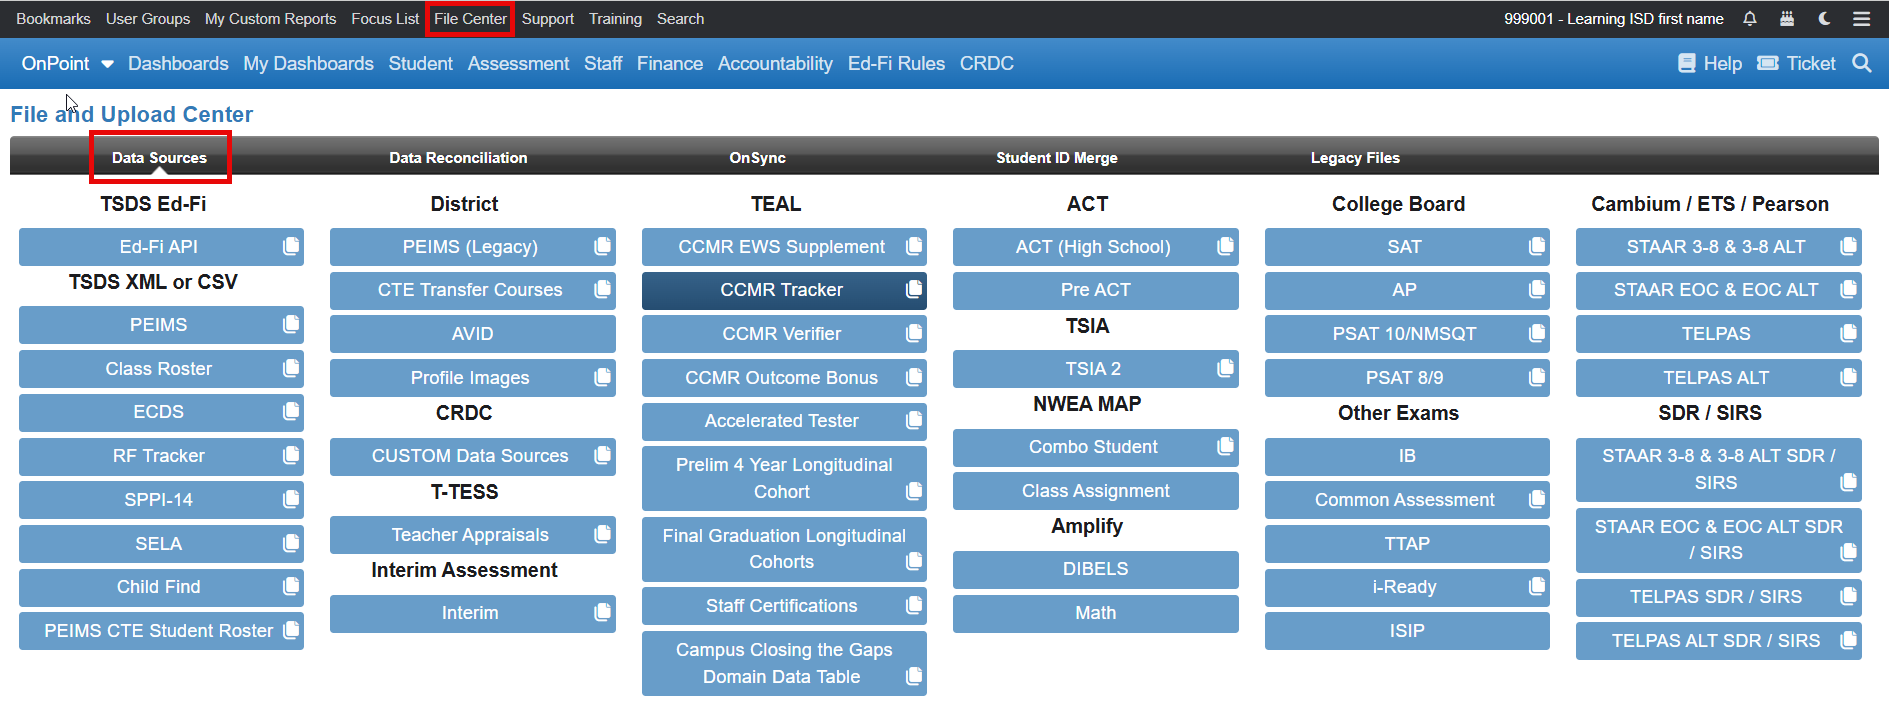1889x708 pixels.
Task: Select the Pre ACT data source
Action: point(1095,290)
